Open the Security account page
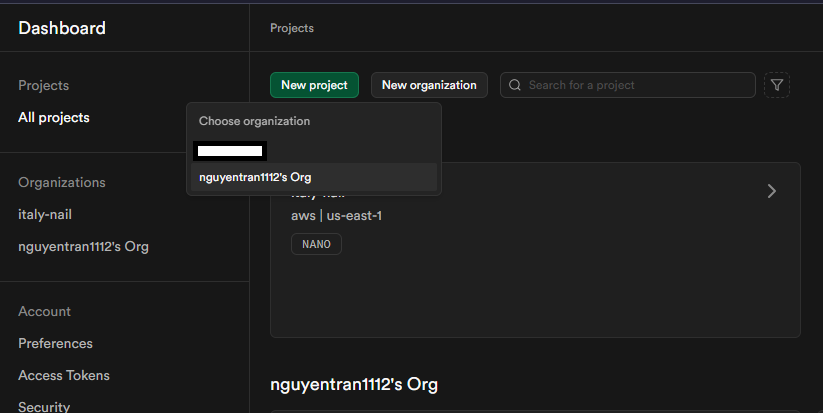The width and height of the screenshot is (823, 413). [x=44, y=406]
